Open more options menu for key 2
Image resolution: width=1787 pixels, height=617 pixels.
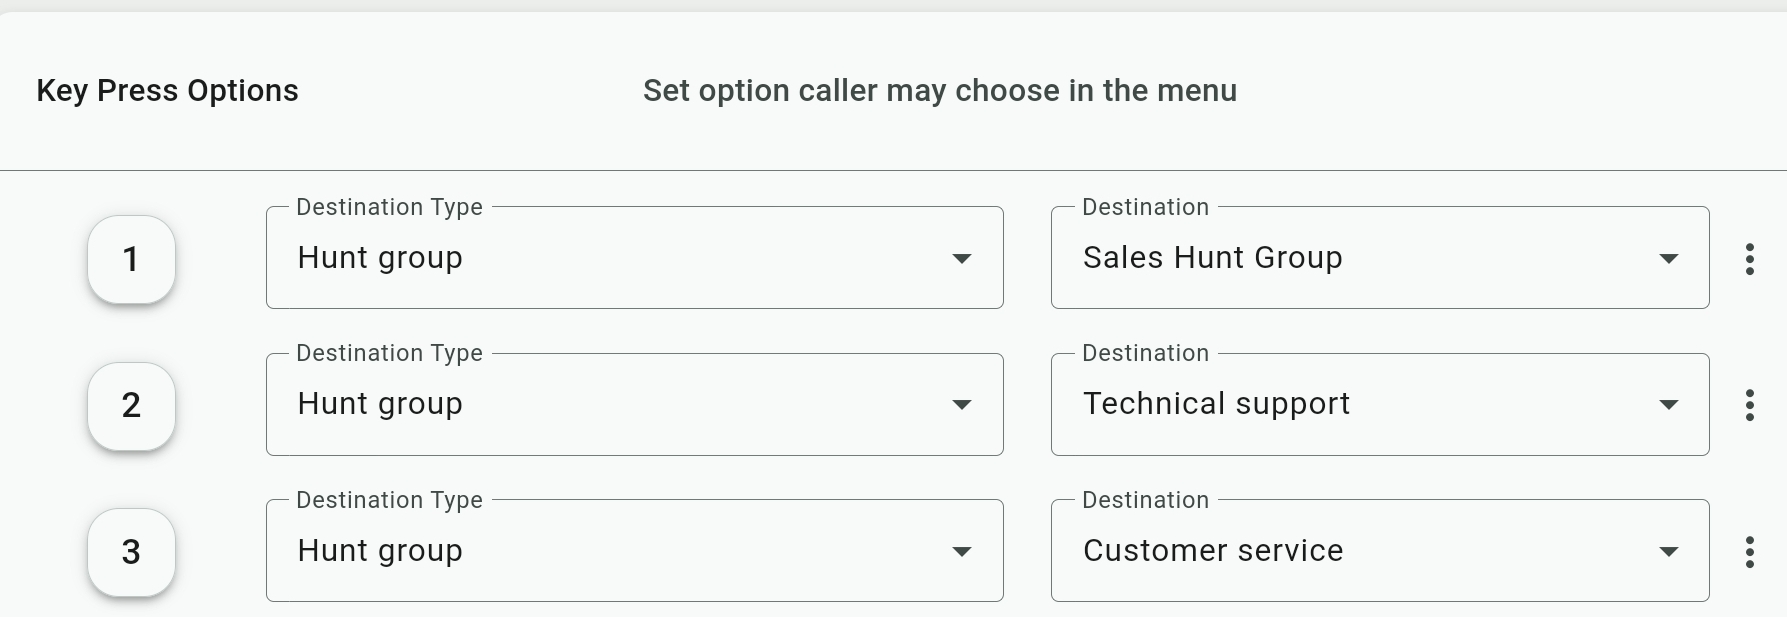tap(1749, 405)
